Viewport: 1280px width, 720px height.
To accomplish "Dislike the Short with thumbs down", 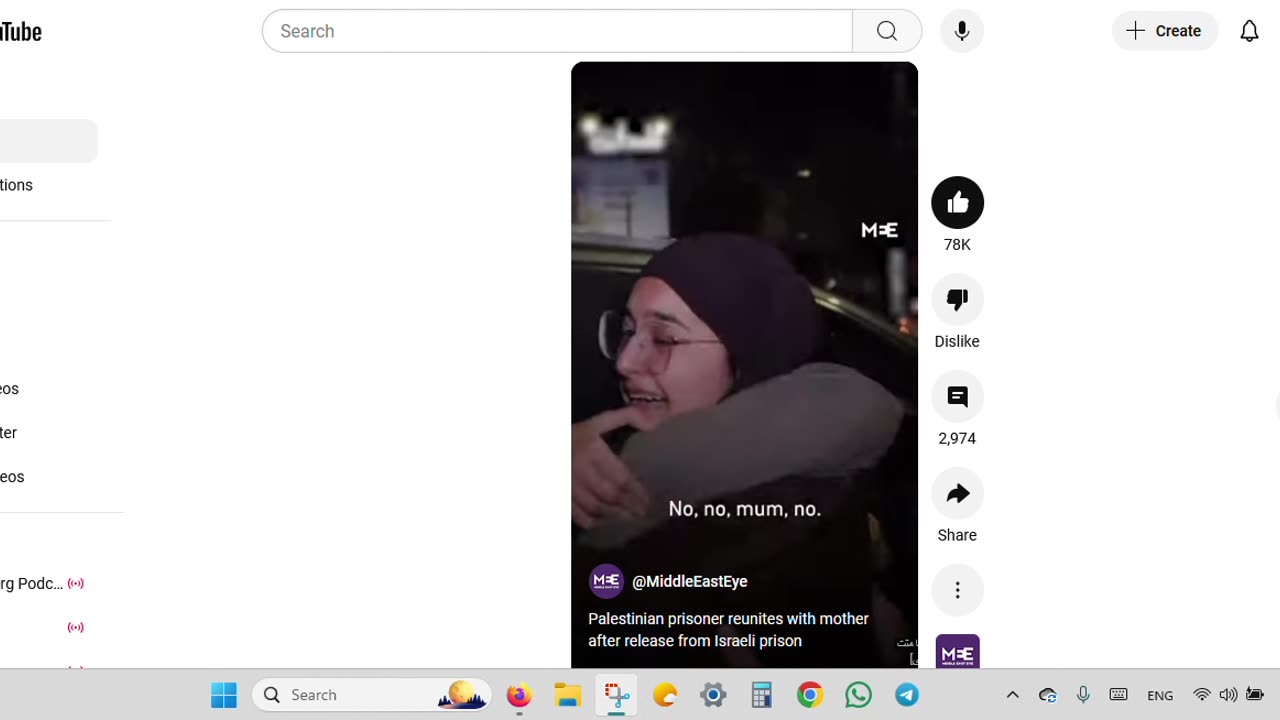I will [x=957, y=300].
